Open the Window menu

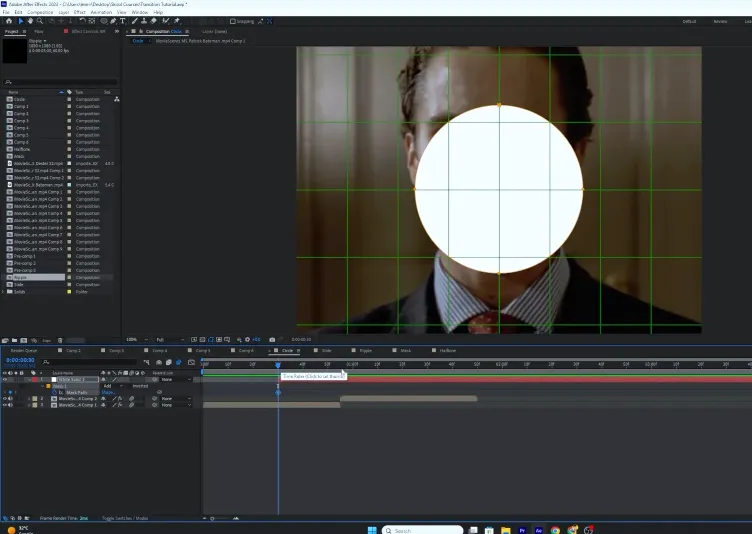[x=140, y=12]
